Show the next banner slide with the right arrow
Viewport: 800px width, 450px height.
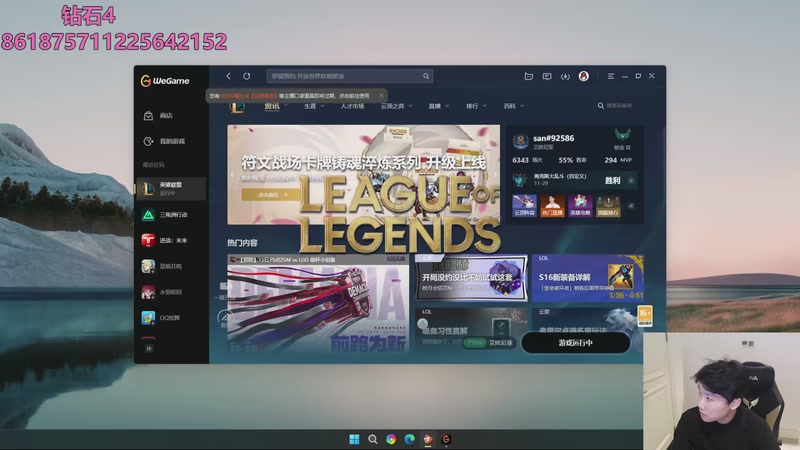(494, 174)
